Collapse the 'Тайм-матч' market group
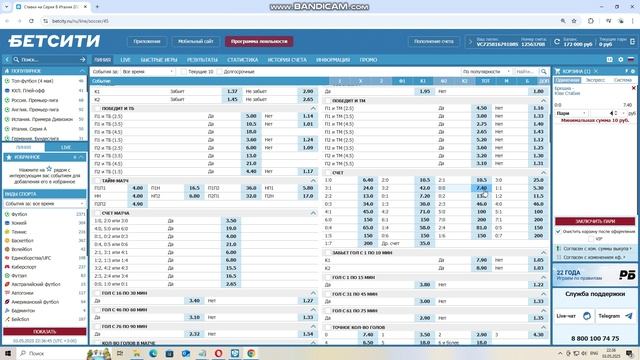 (313, 180)
